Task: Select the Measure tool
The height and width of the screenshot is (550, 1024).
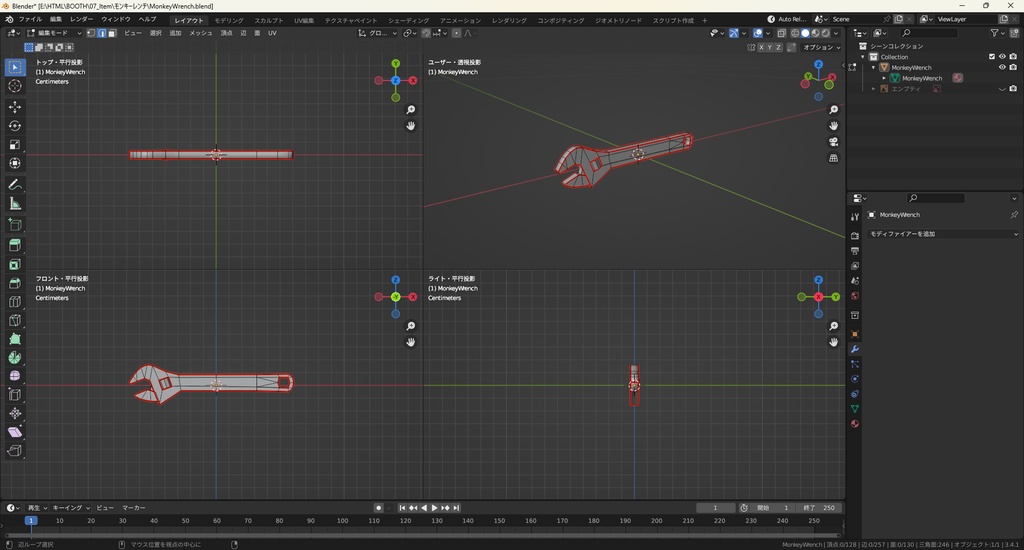Action: tap(15, 204)
